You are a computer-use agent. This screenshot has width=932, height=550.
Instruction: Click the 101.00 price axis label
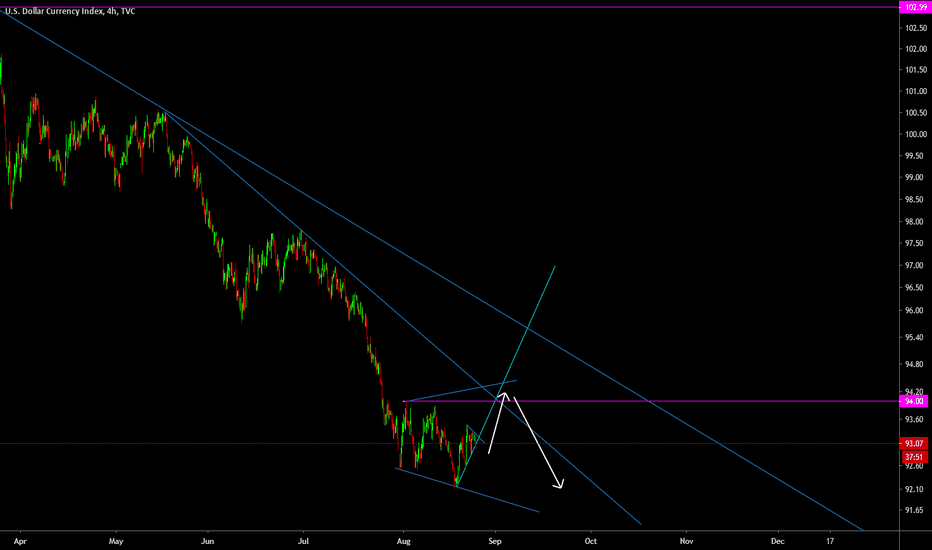click(x=916, y=91)
